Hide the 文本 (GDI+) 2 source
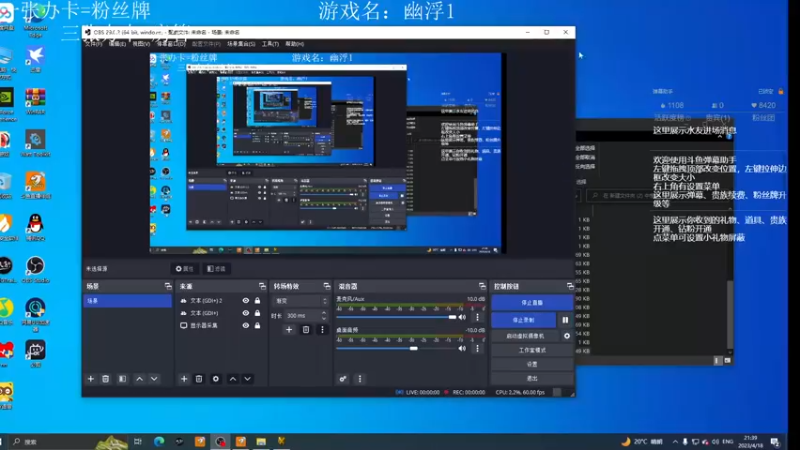Screen dimensions: 800x450 coord(246,301)
